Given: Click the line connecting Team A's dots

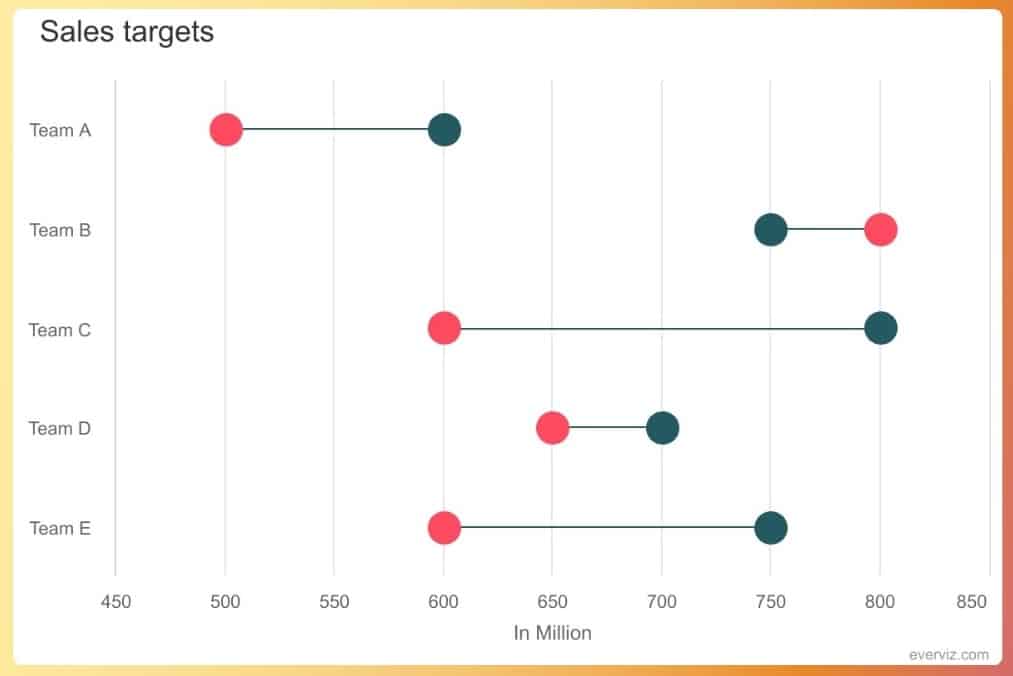Looking at the screenshot, I should pyautogui.click(x=335, y=130).
